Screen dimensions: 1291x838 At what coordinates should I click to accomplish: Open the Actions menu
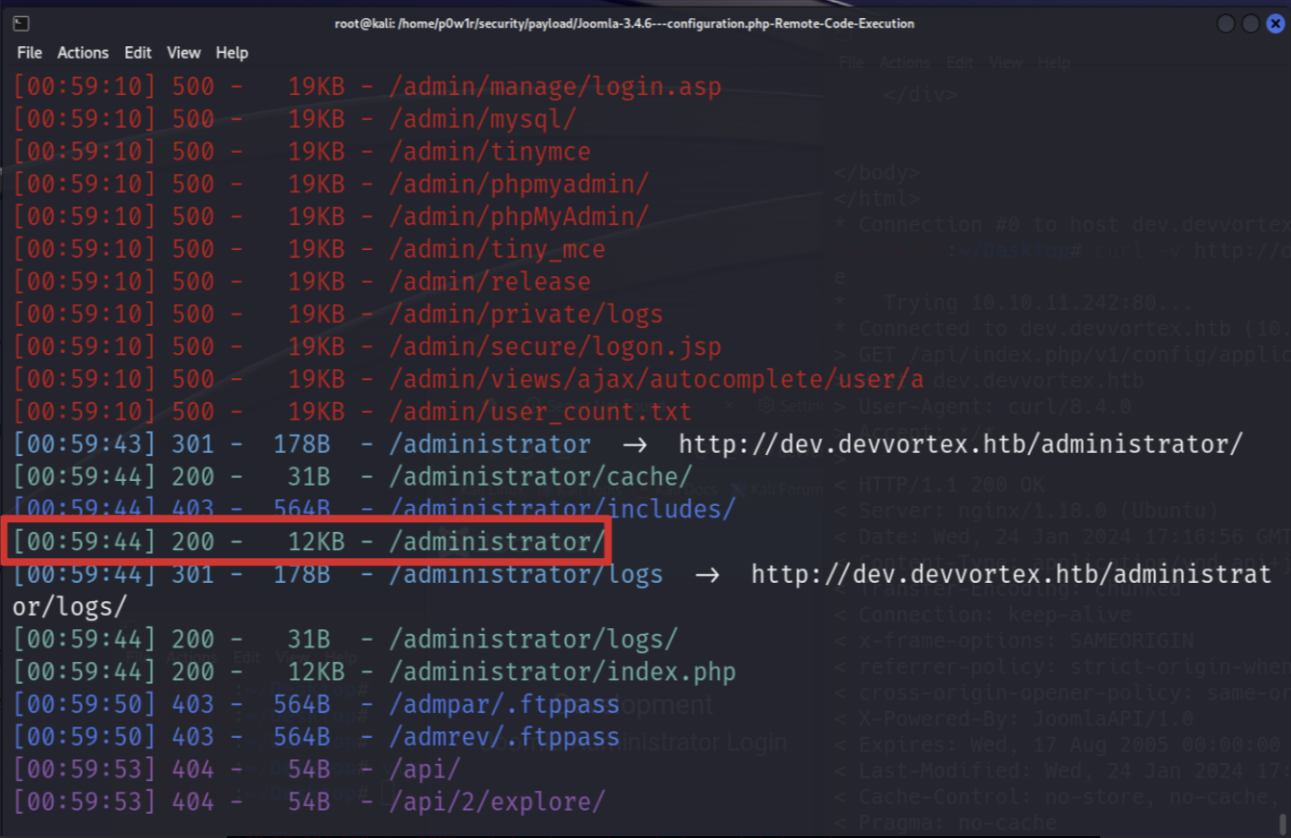(x=83, y=53)
